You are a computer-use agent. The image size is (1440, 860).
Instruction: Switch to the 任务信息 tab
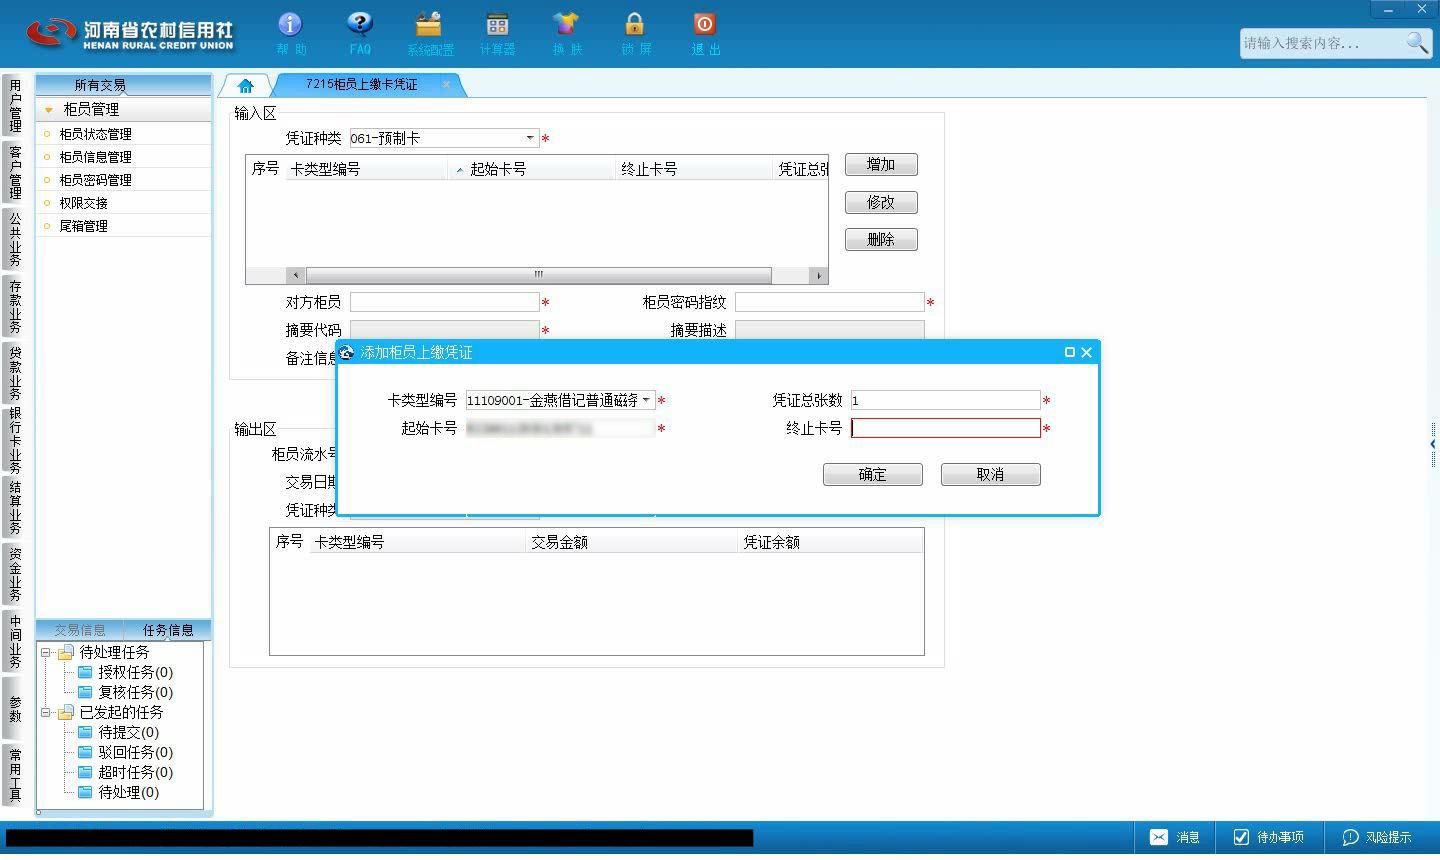point(168,630)
